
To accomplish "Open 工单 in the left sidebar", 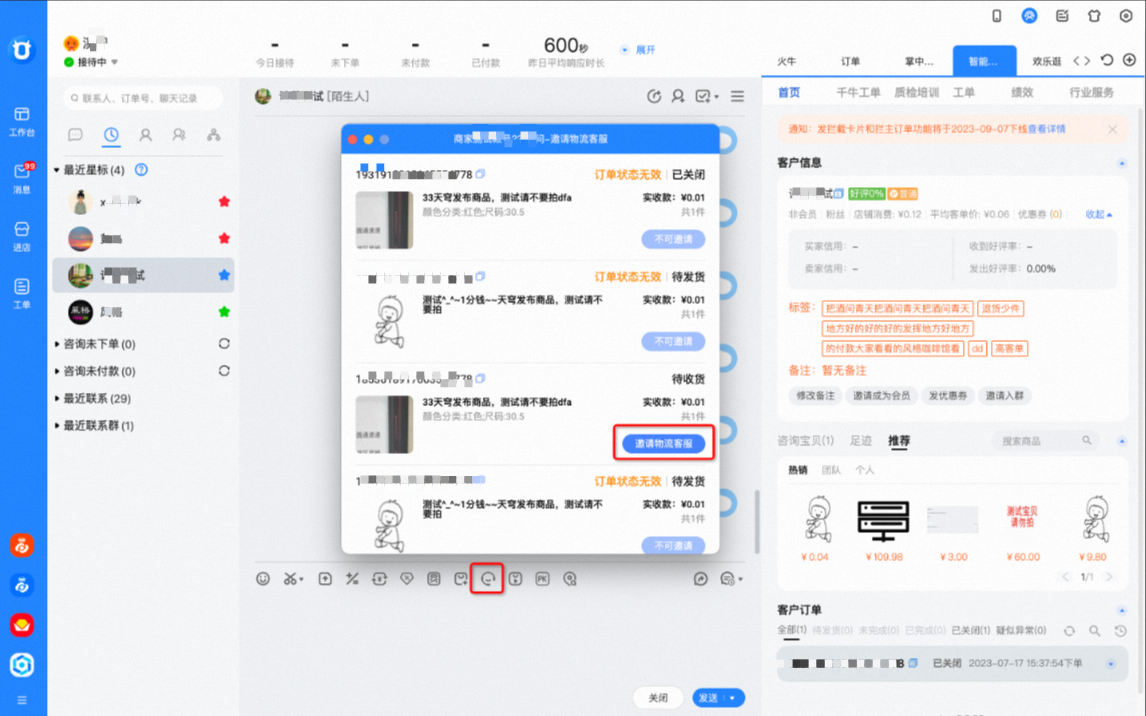I will point(22,293).
